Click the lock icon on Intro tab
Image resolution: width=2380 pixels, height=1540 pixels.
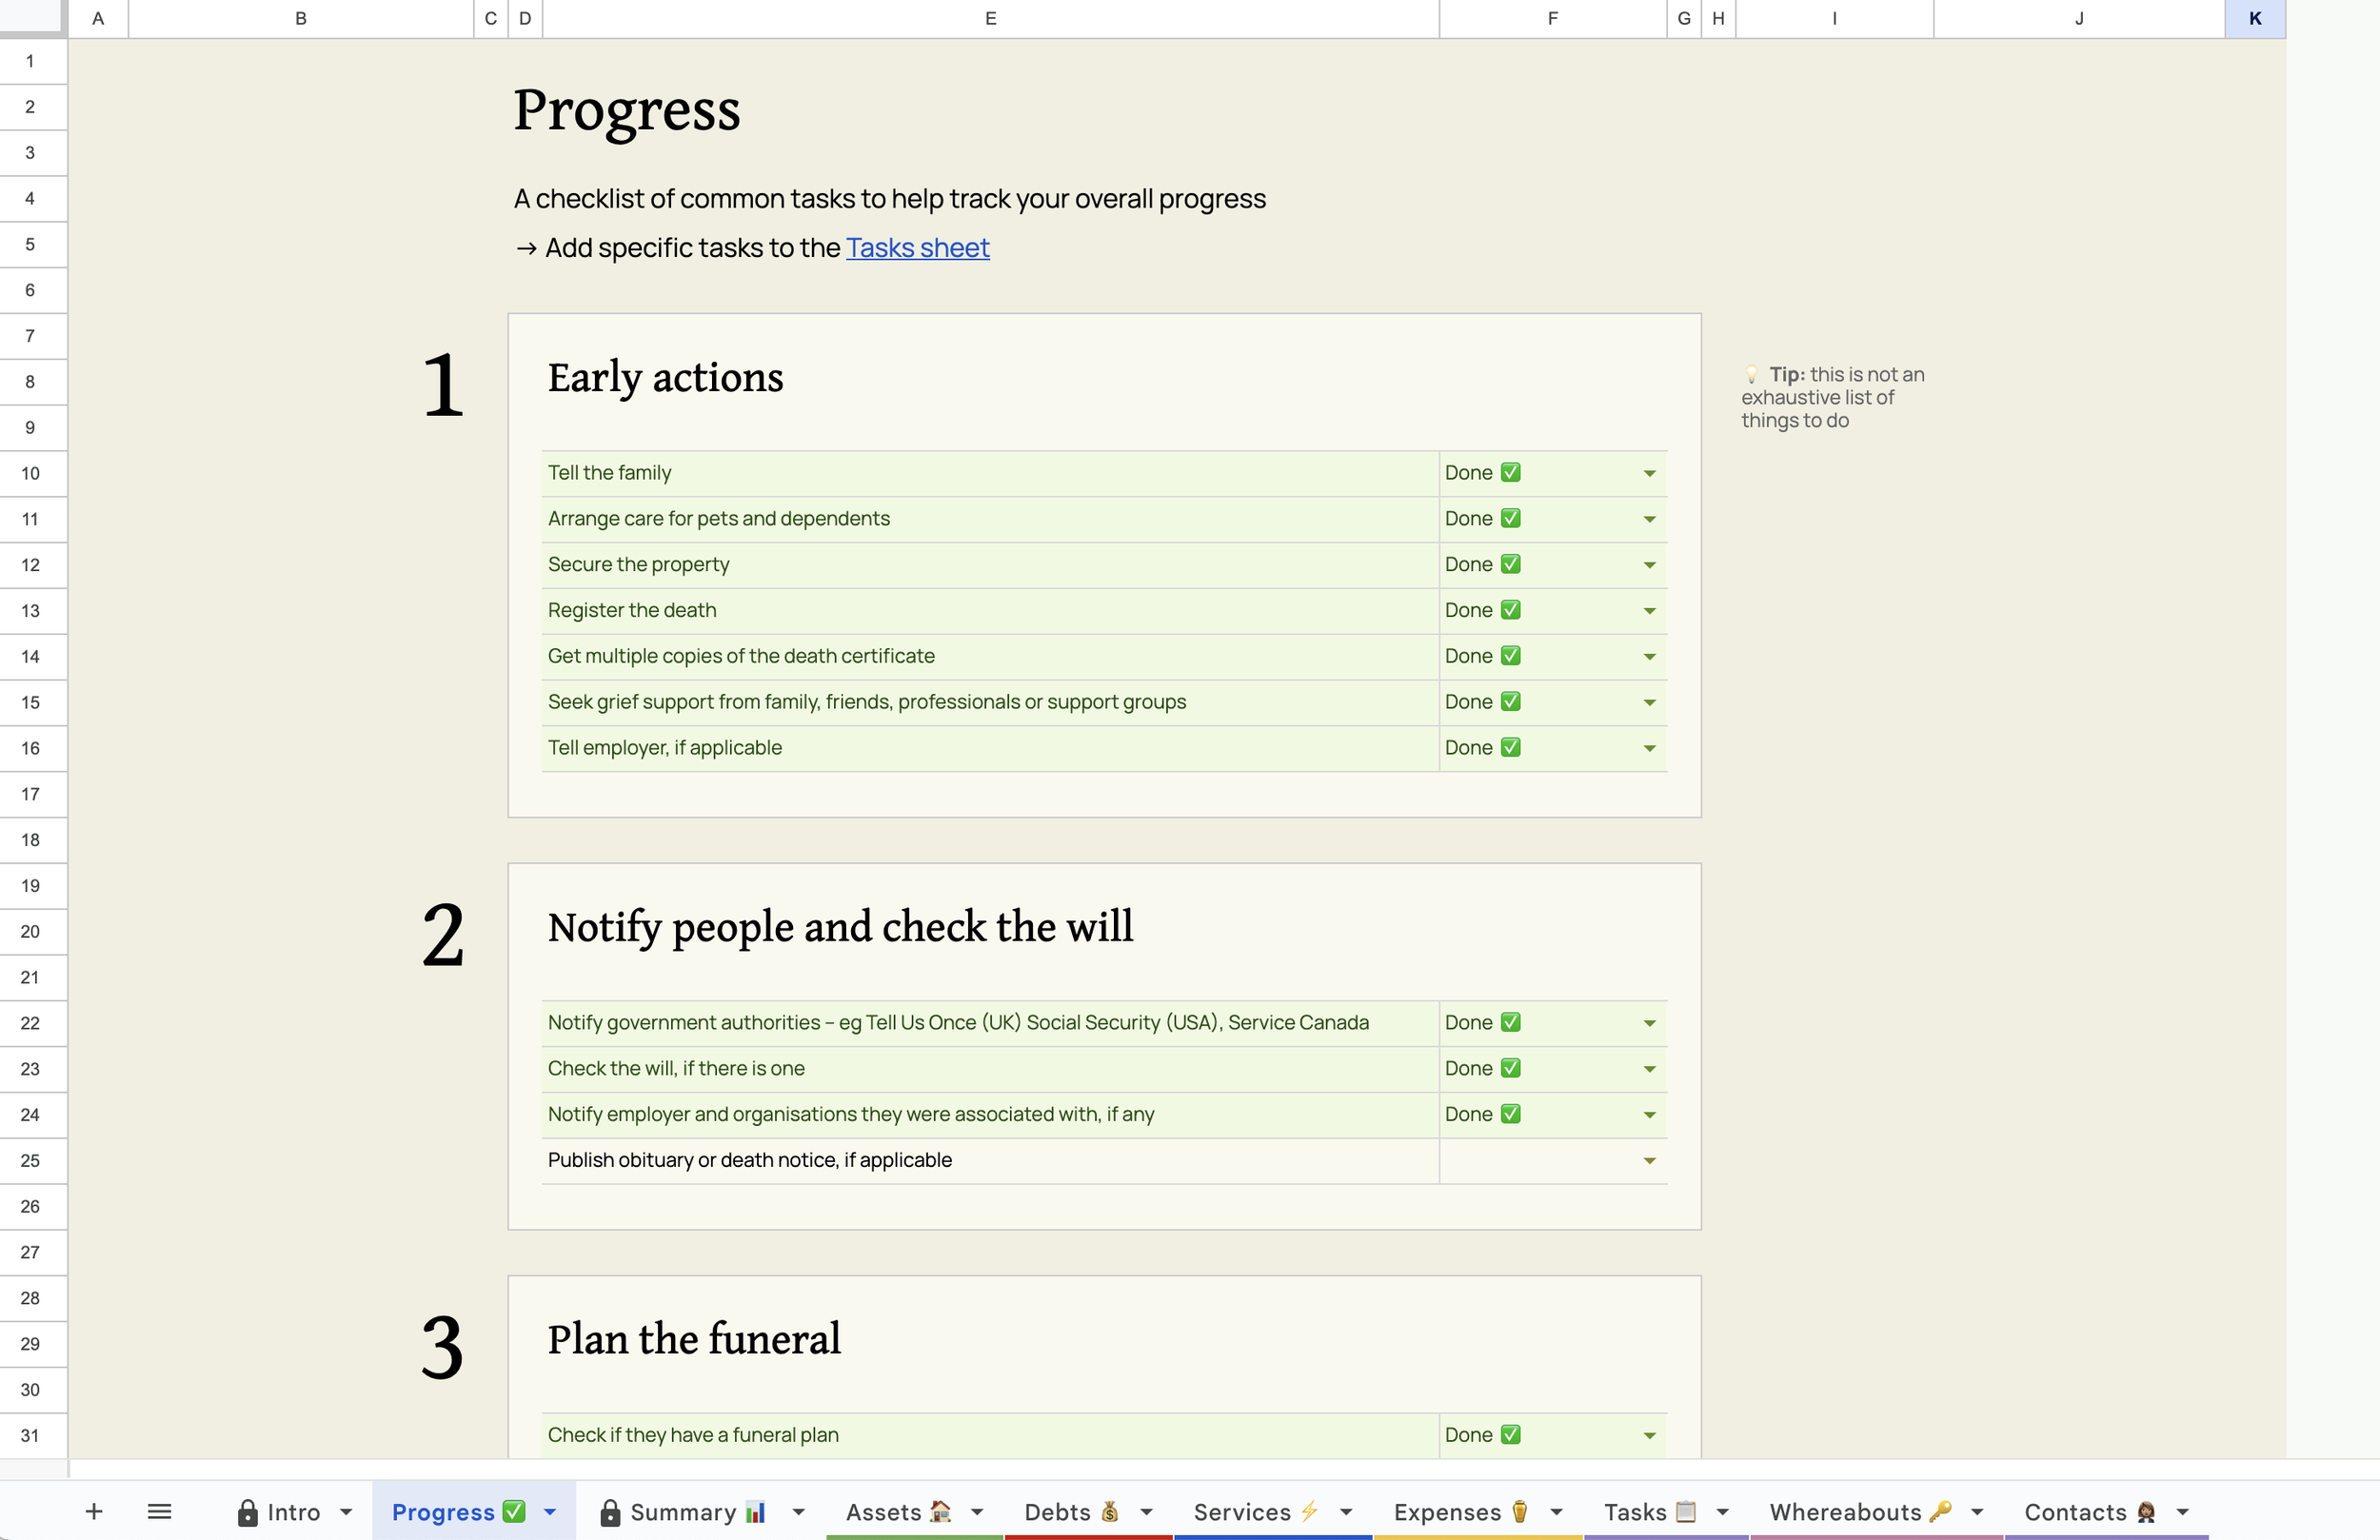click(247, 1513)
